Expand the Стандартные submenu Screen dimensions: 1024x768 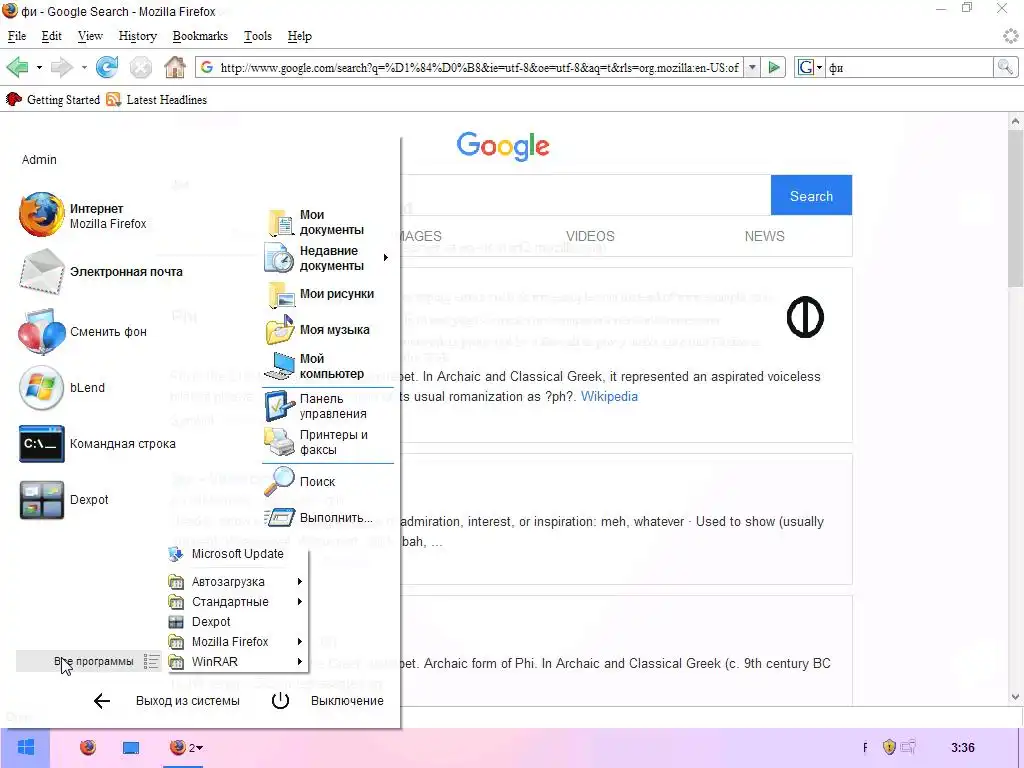coord(236,601)
